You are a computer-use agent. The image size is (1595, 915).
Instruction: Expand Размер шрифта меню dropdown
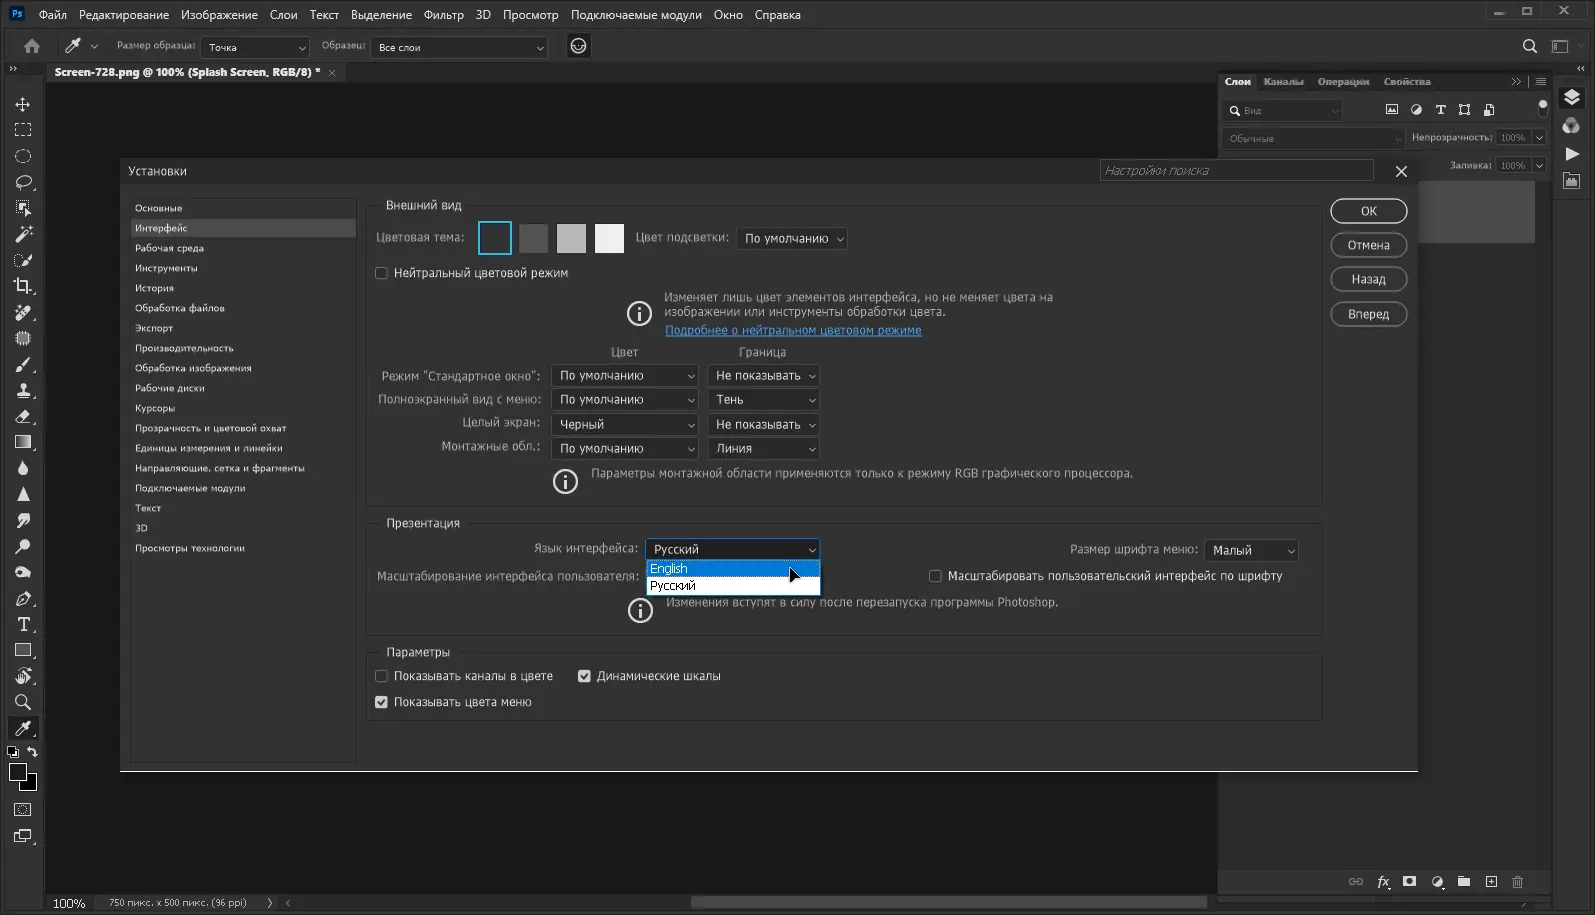pos(1251,550)
